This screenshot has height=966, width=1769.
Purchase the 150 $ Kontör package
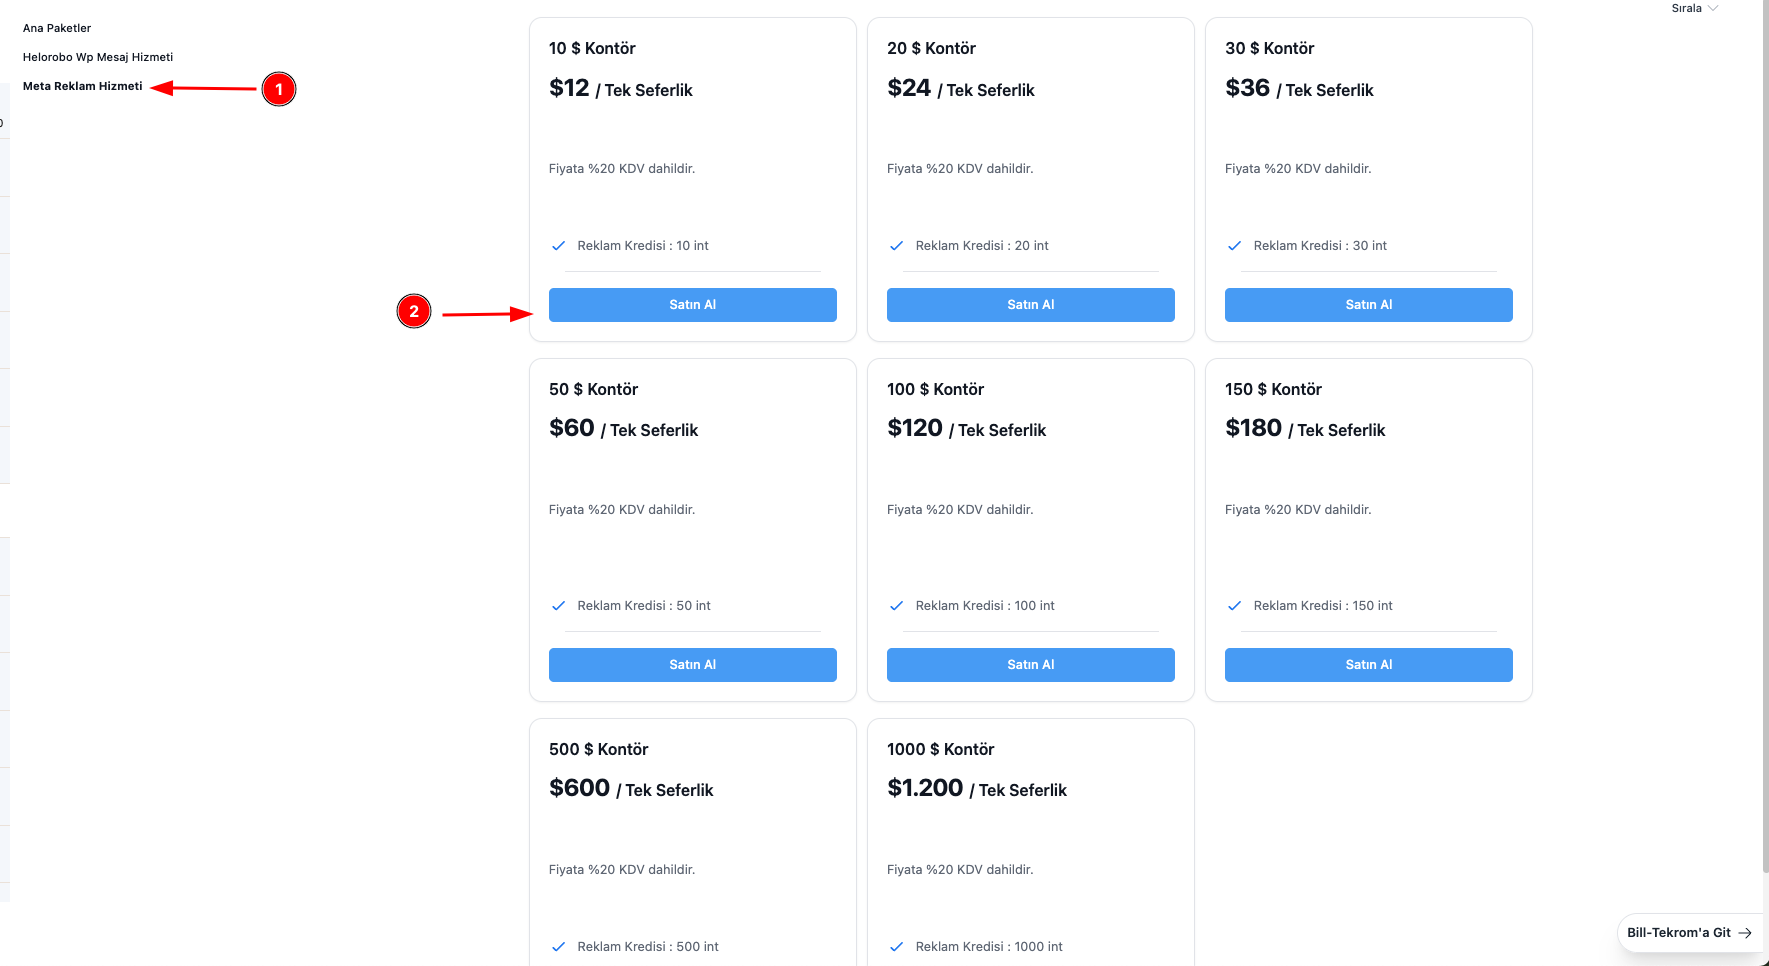tap(1368, 665)
